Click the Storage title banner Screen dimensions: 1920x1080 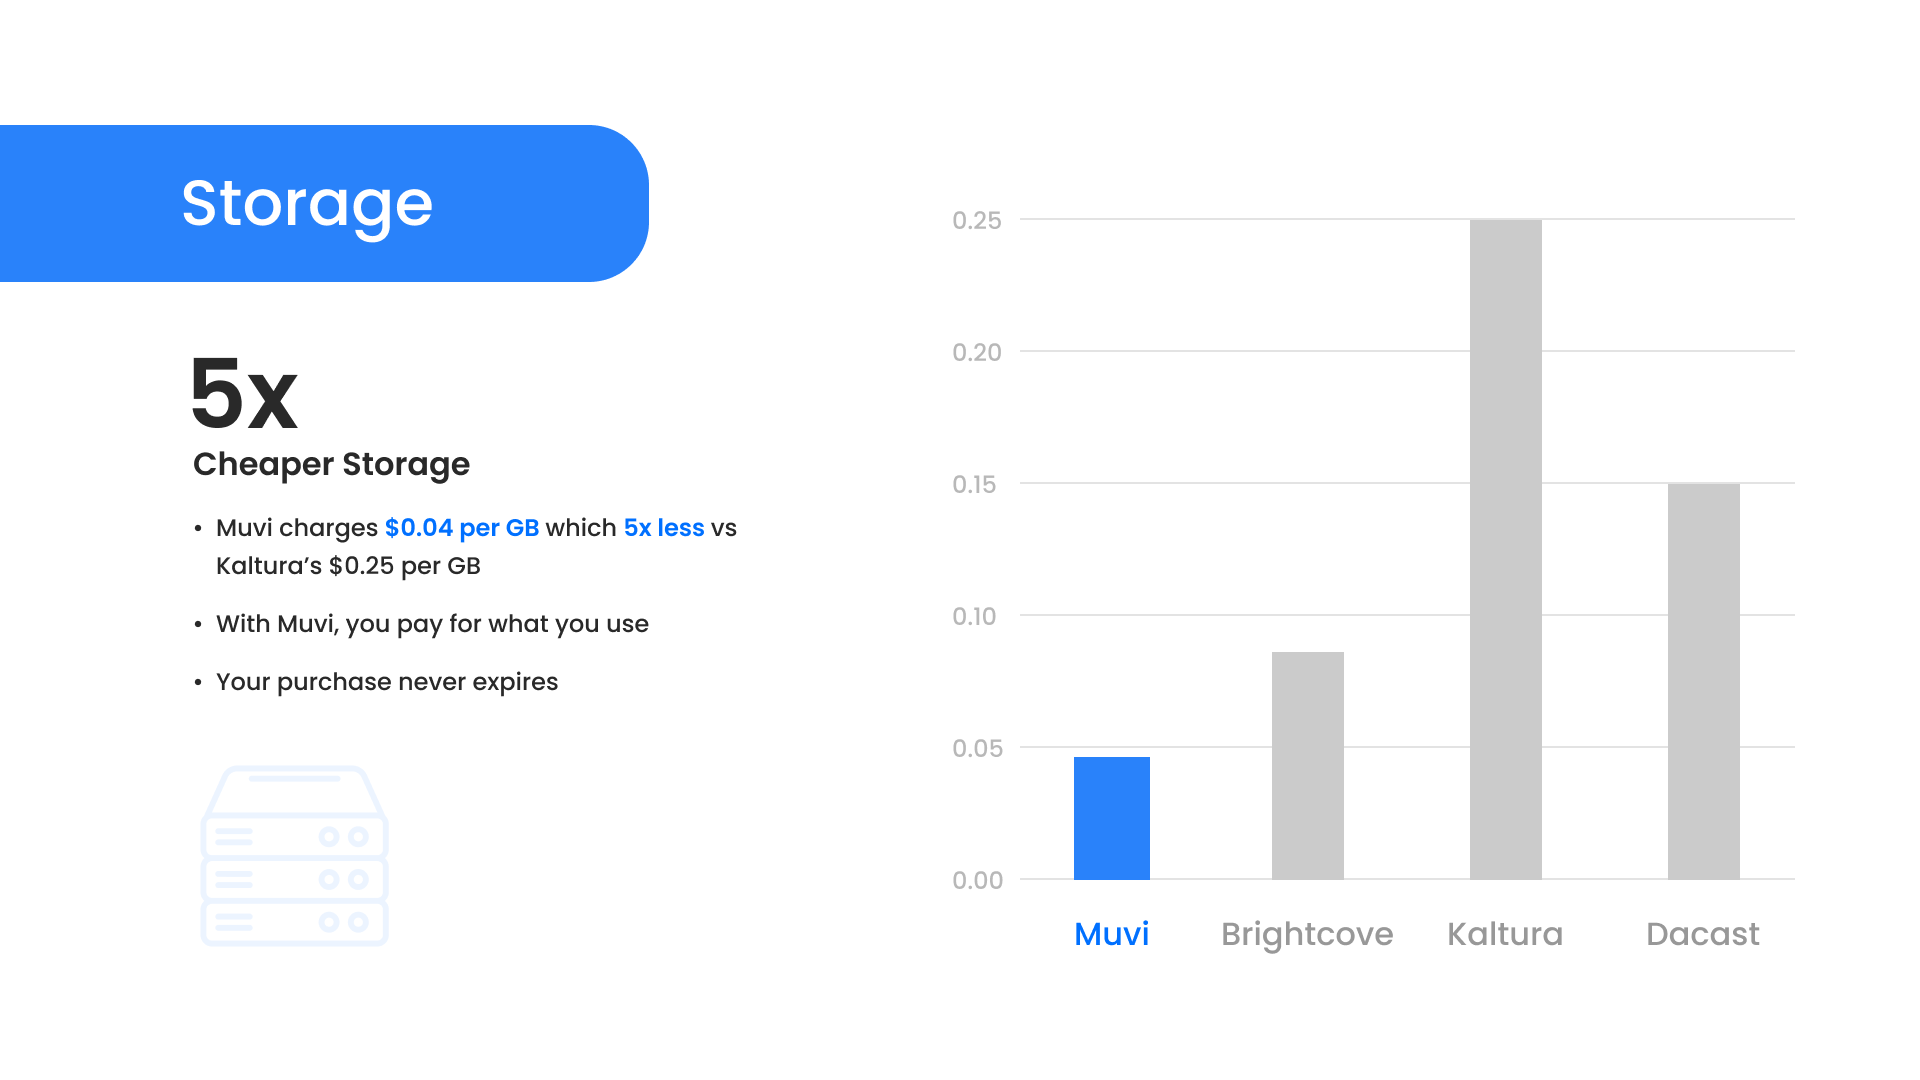pyautogui.click(x=324, y=203)
